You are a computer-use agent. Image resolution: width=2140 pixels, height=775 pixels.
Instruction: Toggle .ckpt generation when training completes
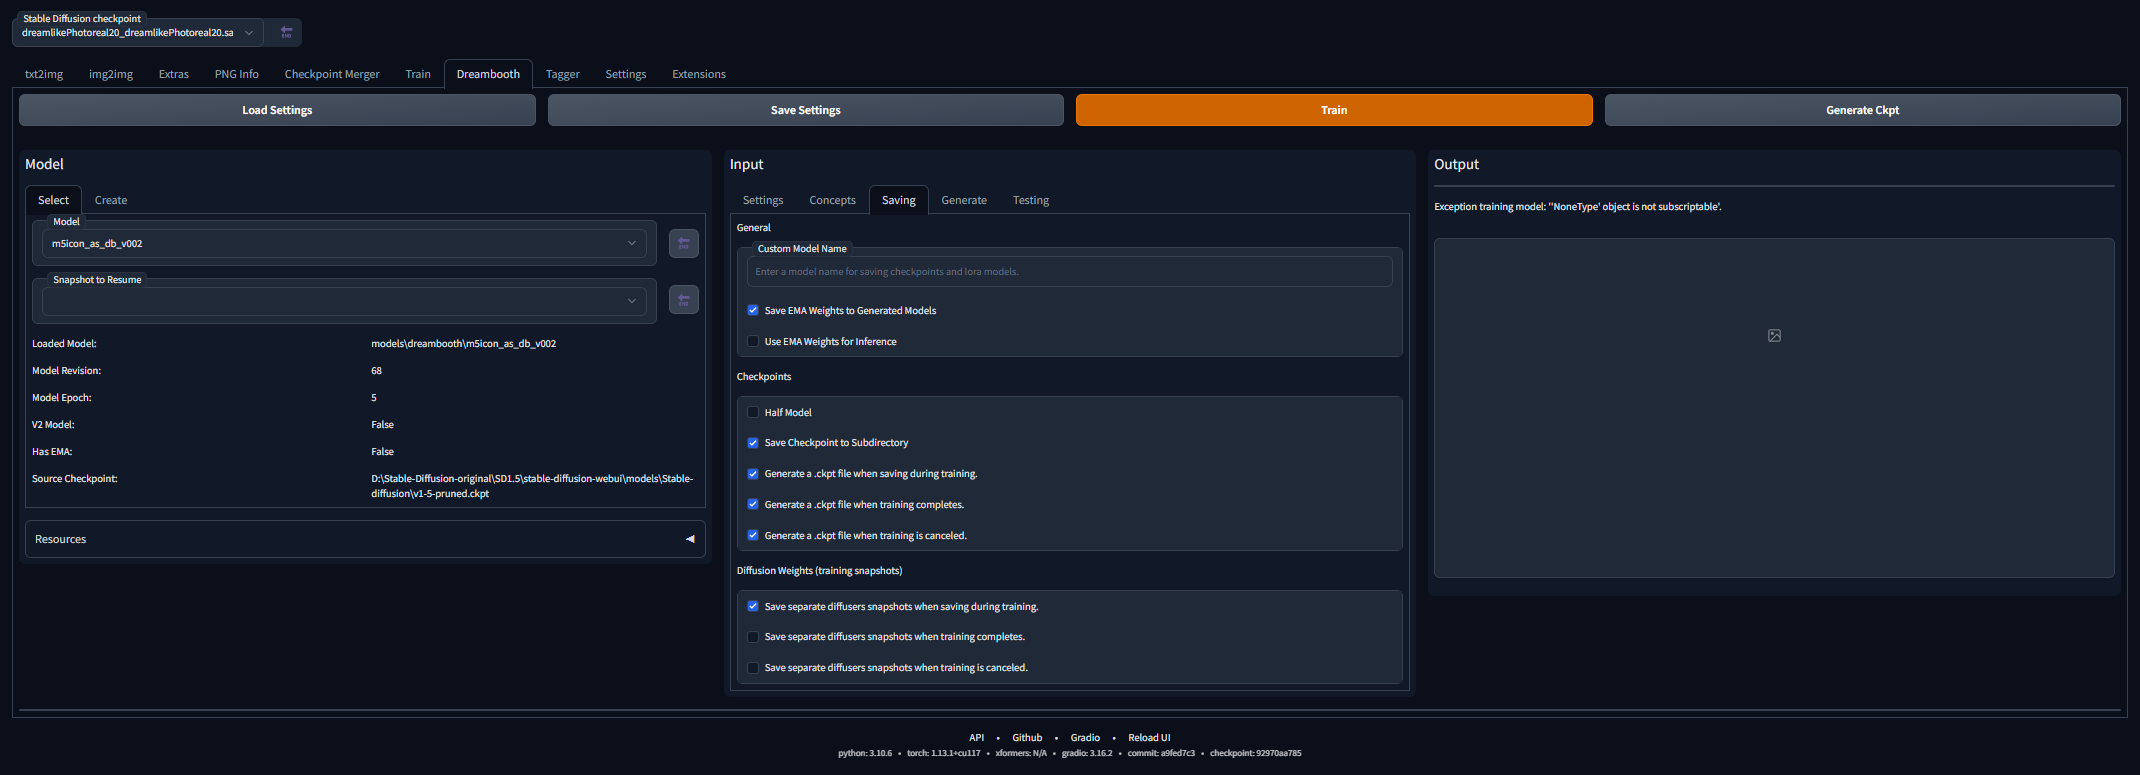point(753,504)
